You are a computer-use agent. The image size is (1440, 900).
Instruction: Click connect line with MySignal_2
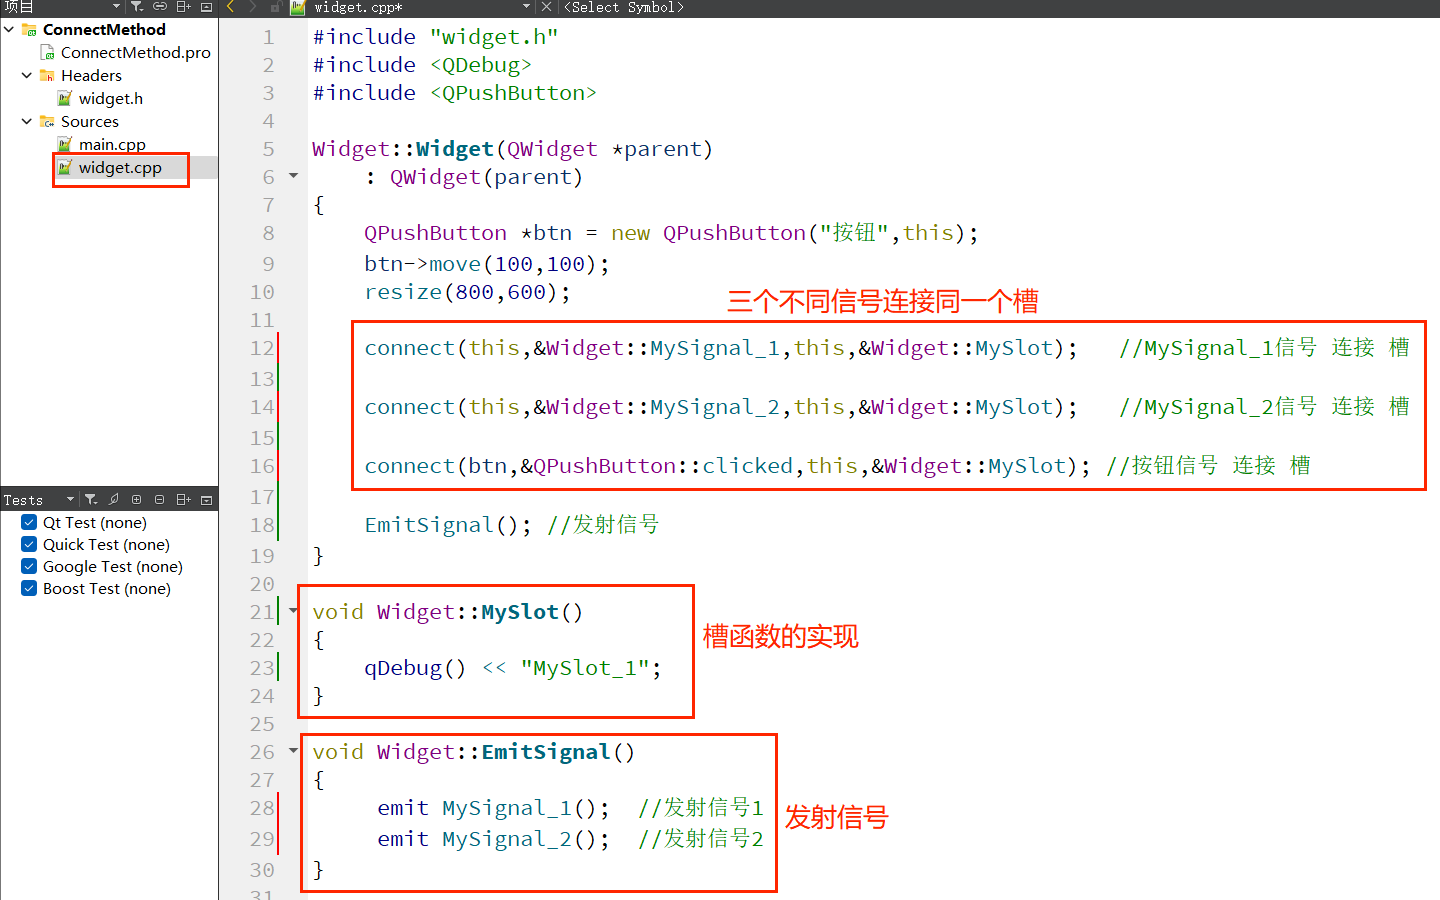[721, 407]
